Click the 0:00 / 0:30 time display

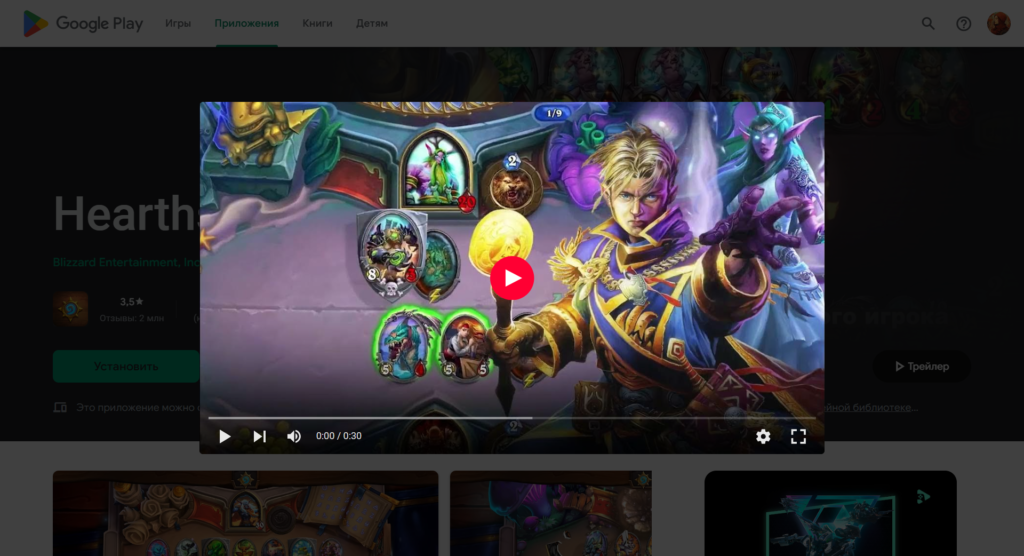338,436
